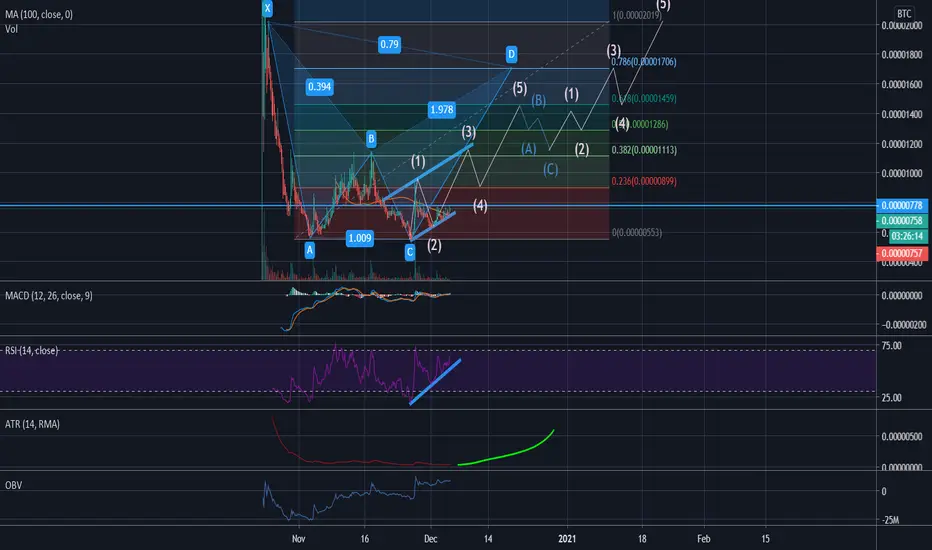Click the Vol indicator legend label
The image size is (932, 550).
point(11,29)
